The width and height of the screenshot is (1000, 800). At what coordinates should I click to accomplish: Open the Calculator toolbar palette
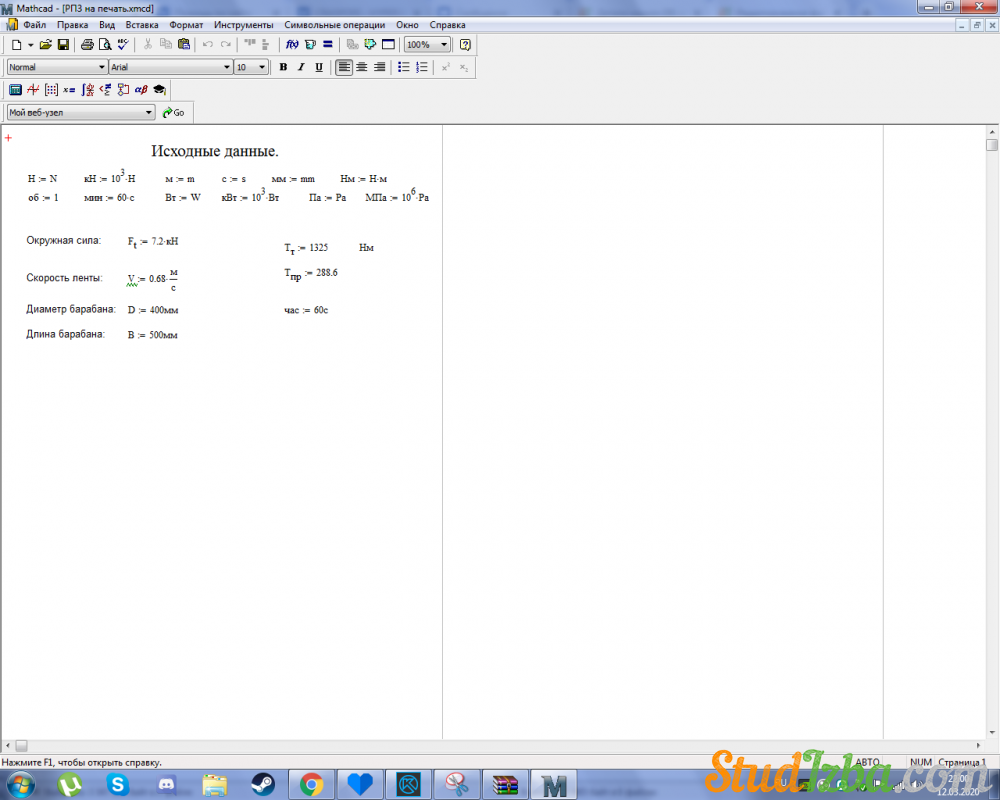point(15,89)
